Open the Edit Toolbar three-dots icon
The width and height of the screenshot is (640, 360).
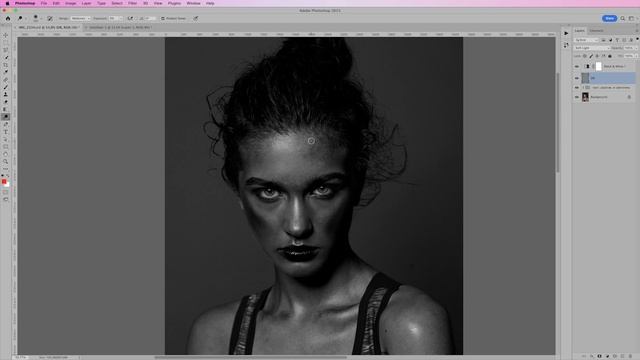tap(6, 169)
